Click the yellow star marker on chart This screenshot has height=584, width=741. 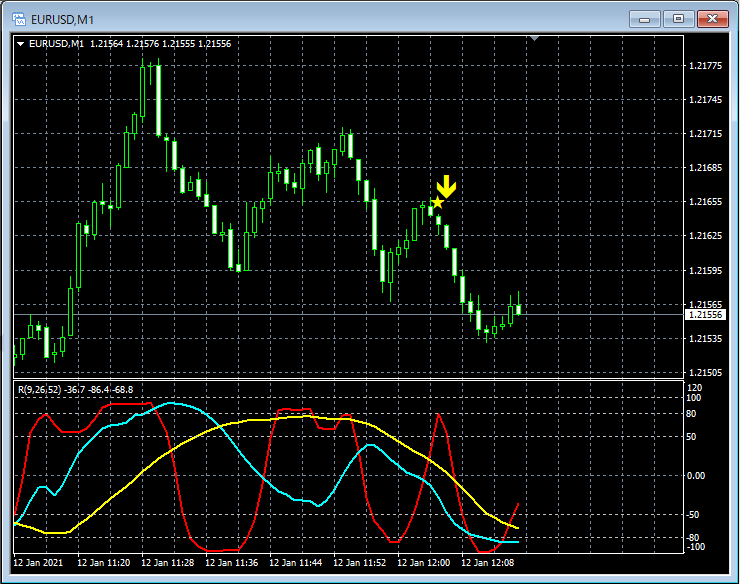coord(436,203)
